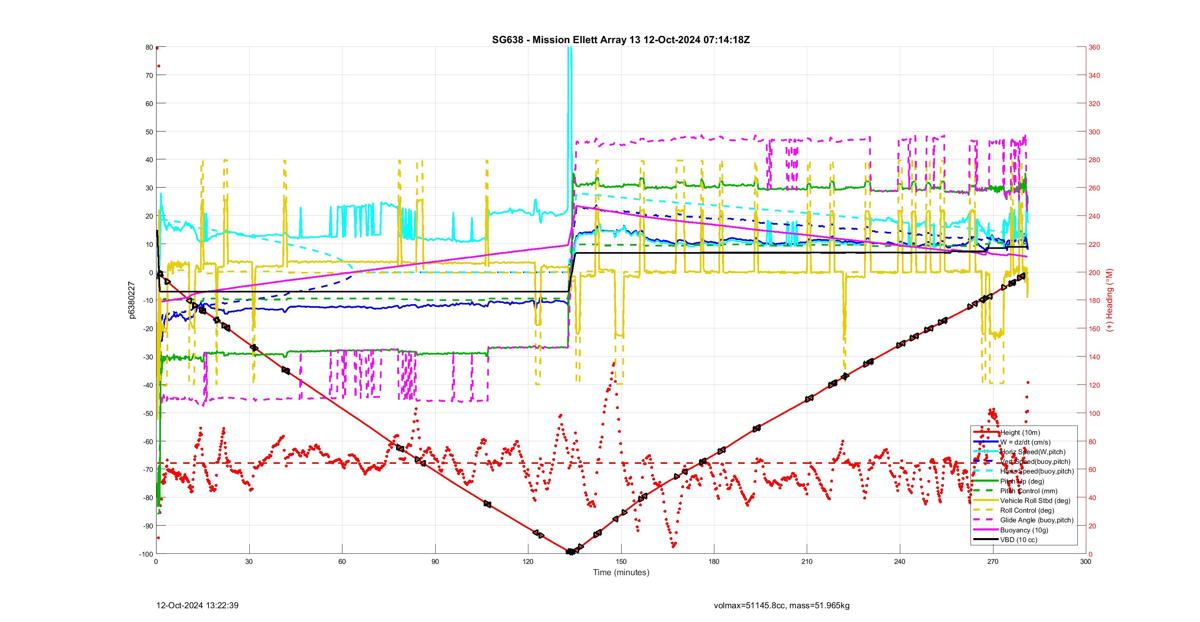This screenshot has height=622, width=1200.
Task: Click the magenta dashed sample beside Glide Angle
Action: pos(984,520)
